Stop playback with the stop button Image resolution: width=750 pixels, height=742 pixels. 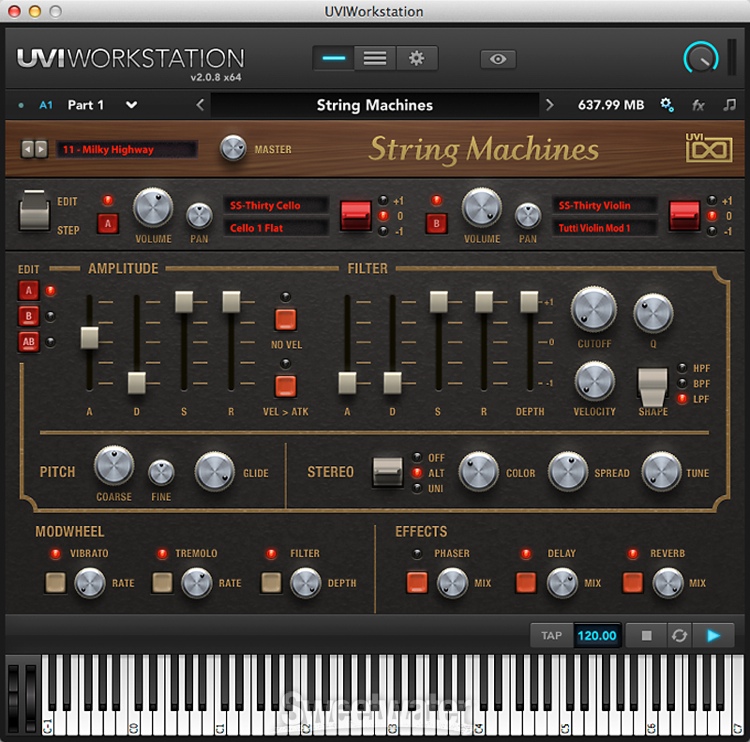click(646, 635)
